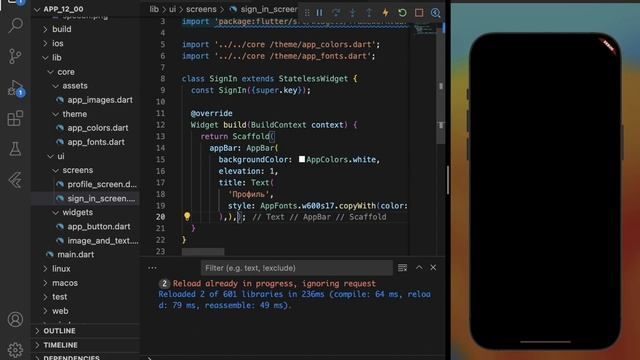Screen dimensions: 640x360
Task: Click screens breadcrumb segment
Action: point(201,9)
